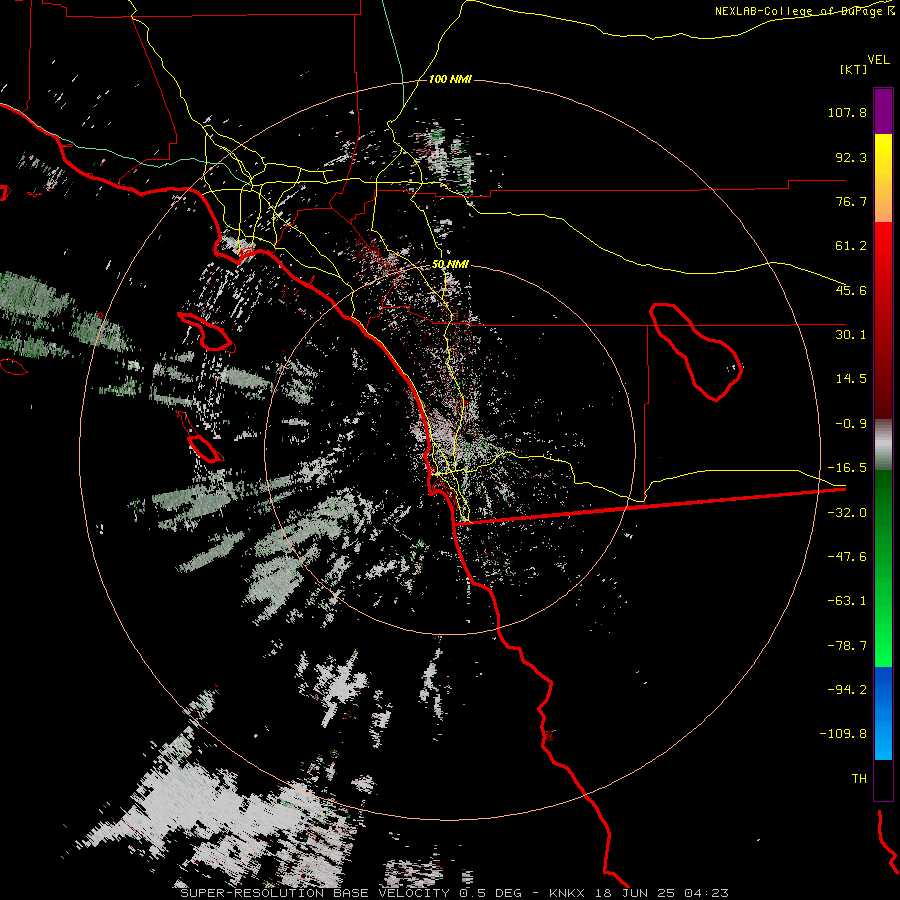Click the [KT] units label
Viewport: 900px width, 900px height.
(x=854, y=69)
